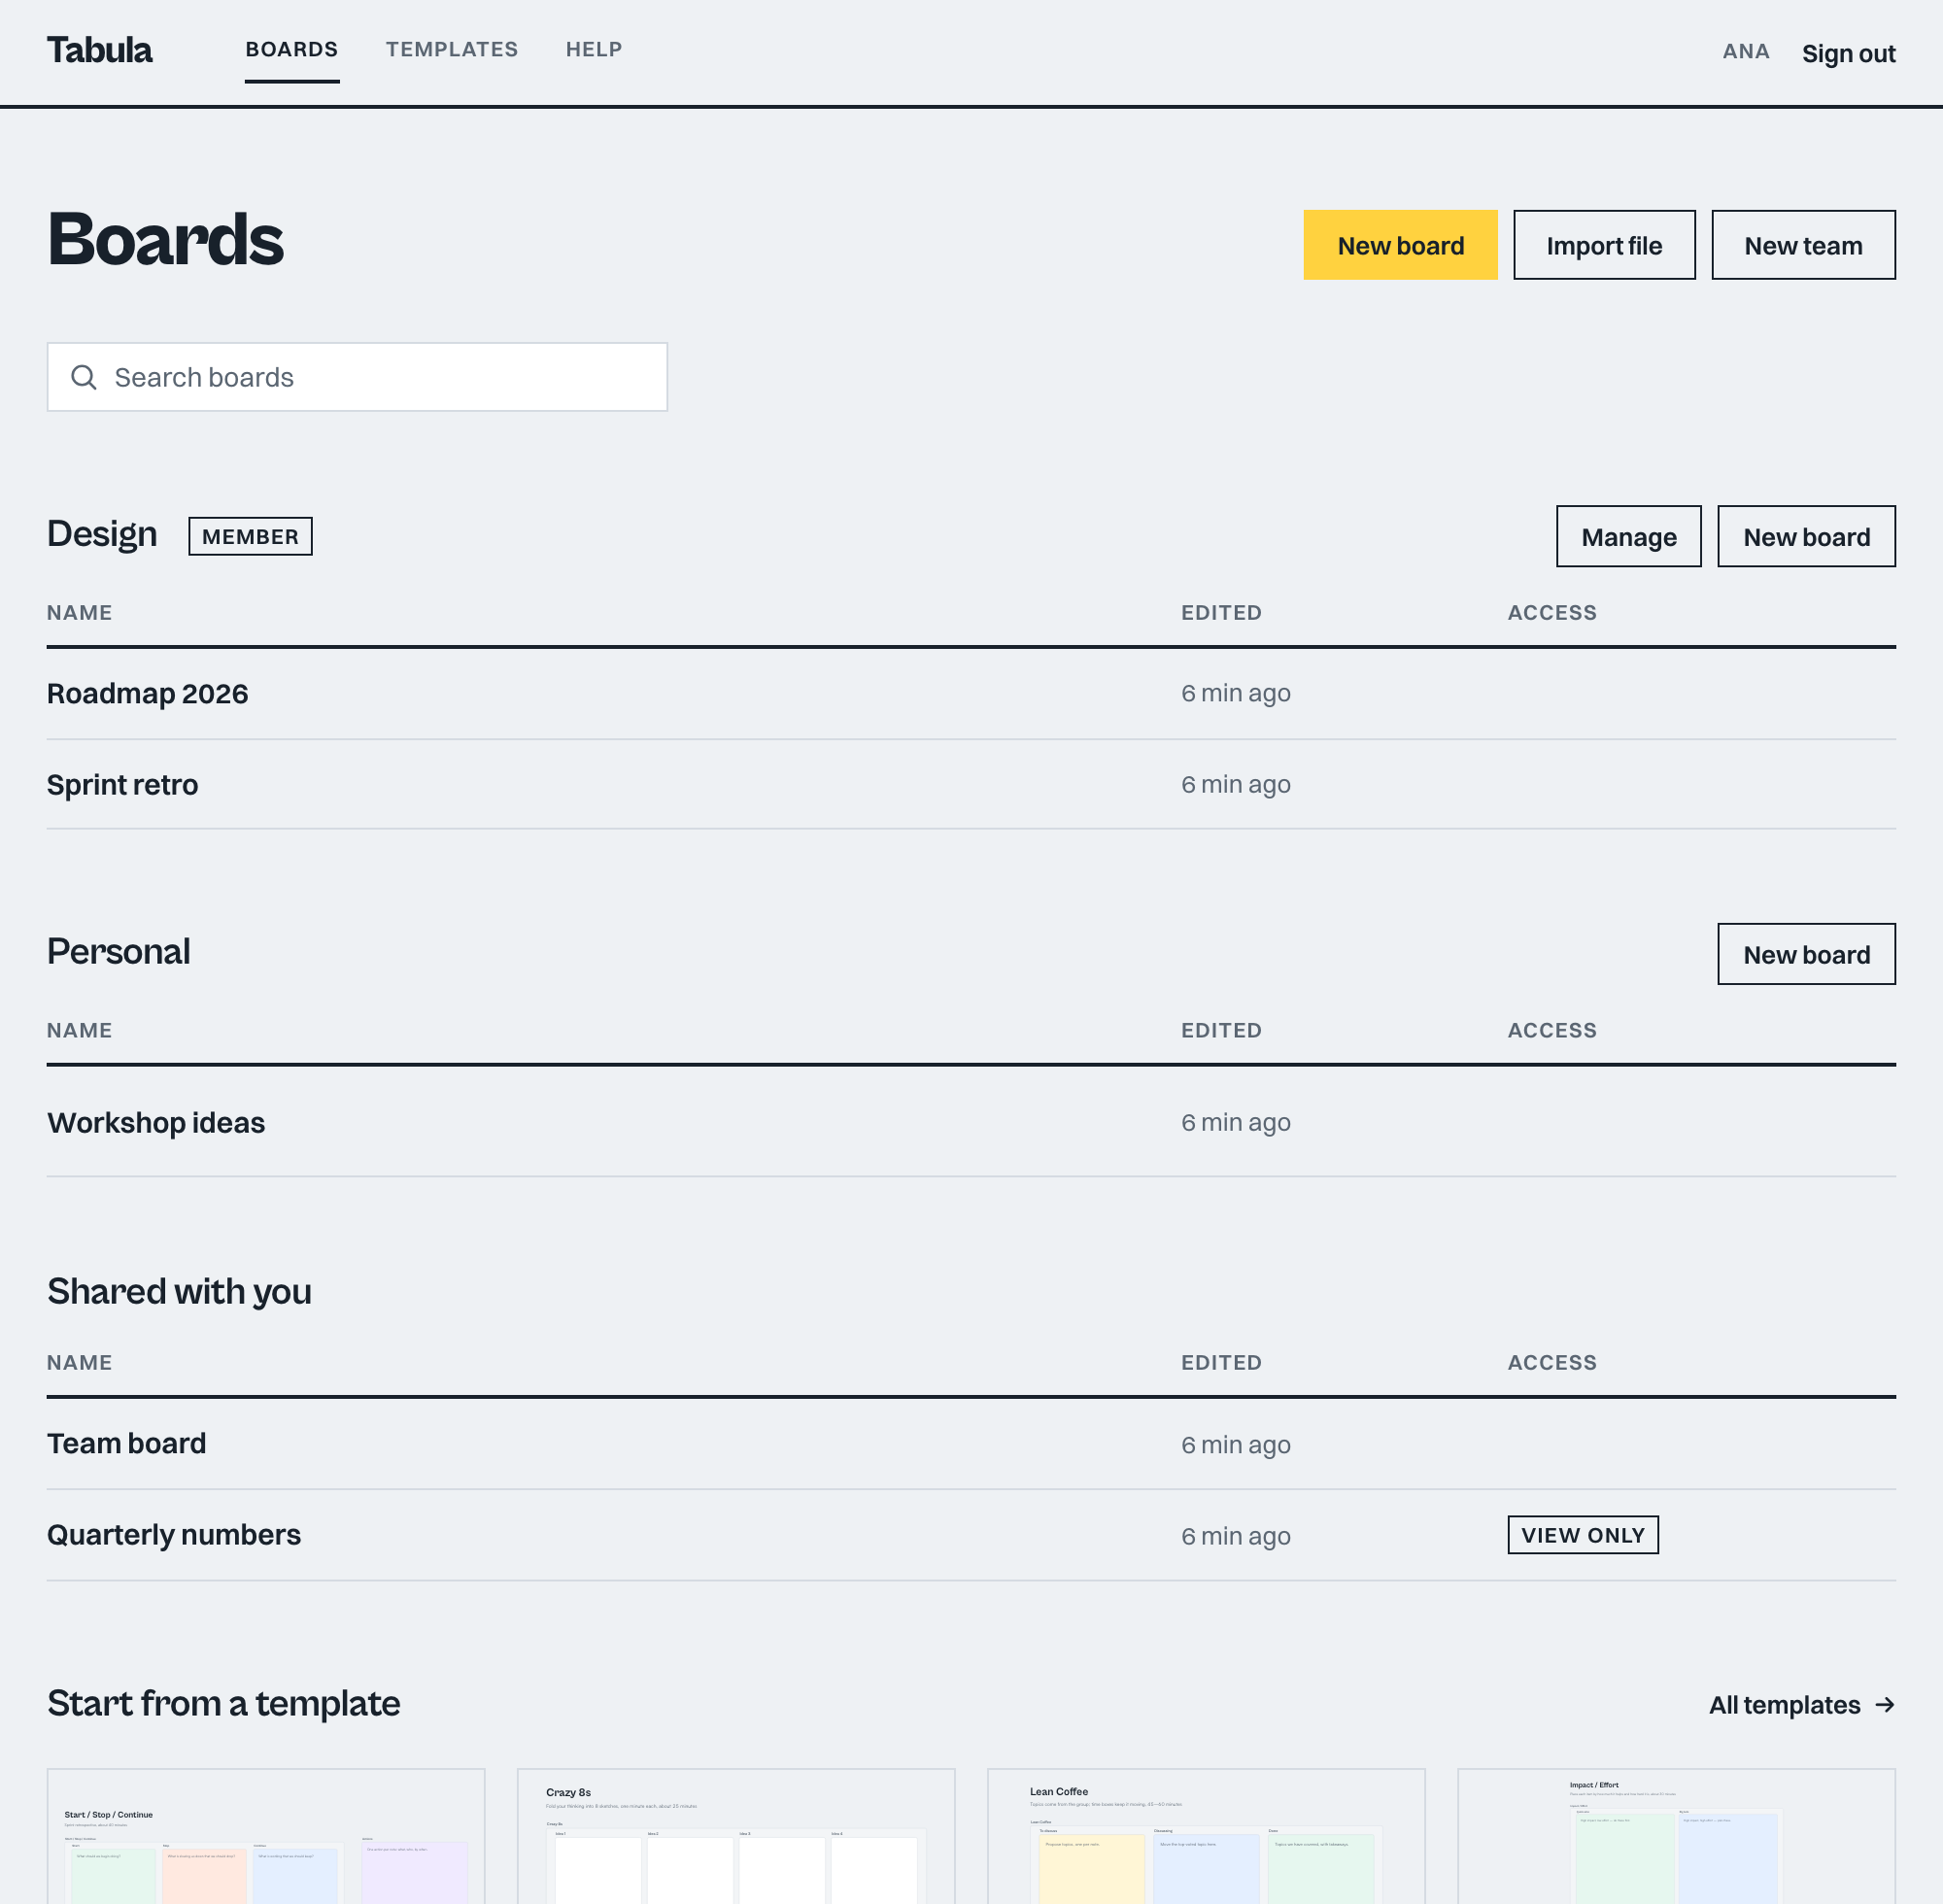
Task: Click Quarterly numbers' 6 min ago timestamp
Action: (x=1235, y=1536)
